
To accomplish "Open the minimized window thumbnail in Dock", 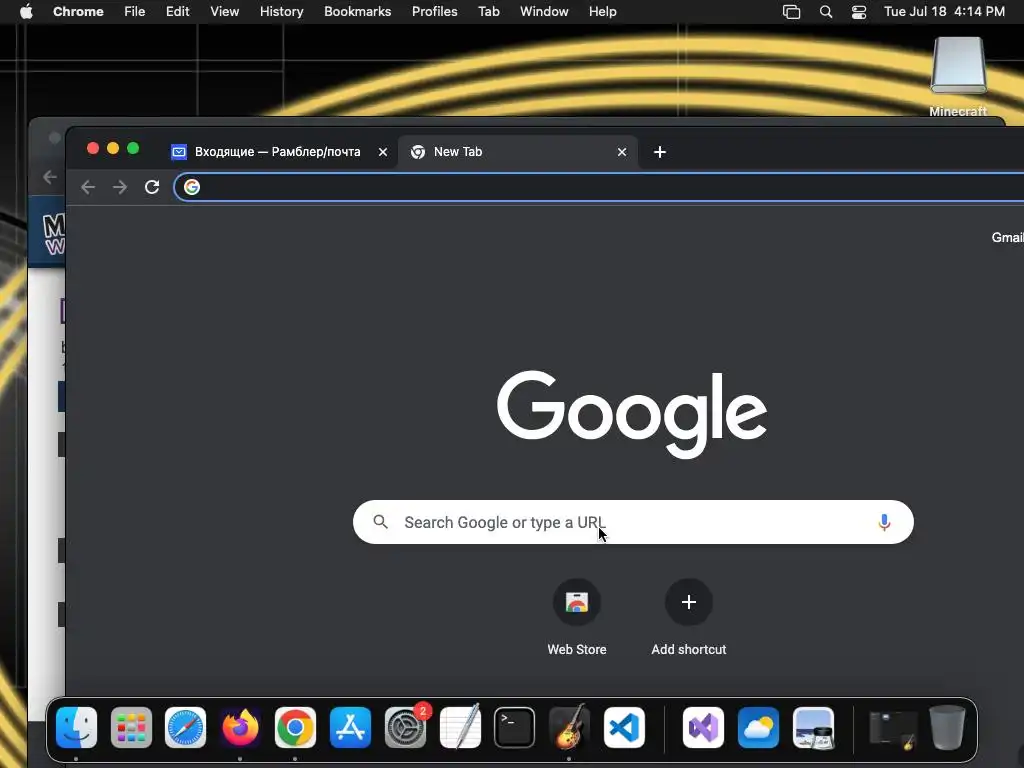I will point(893,729).
